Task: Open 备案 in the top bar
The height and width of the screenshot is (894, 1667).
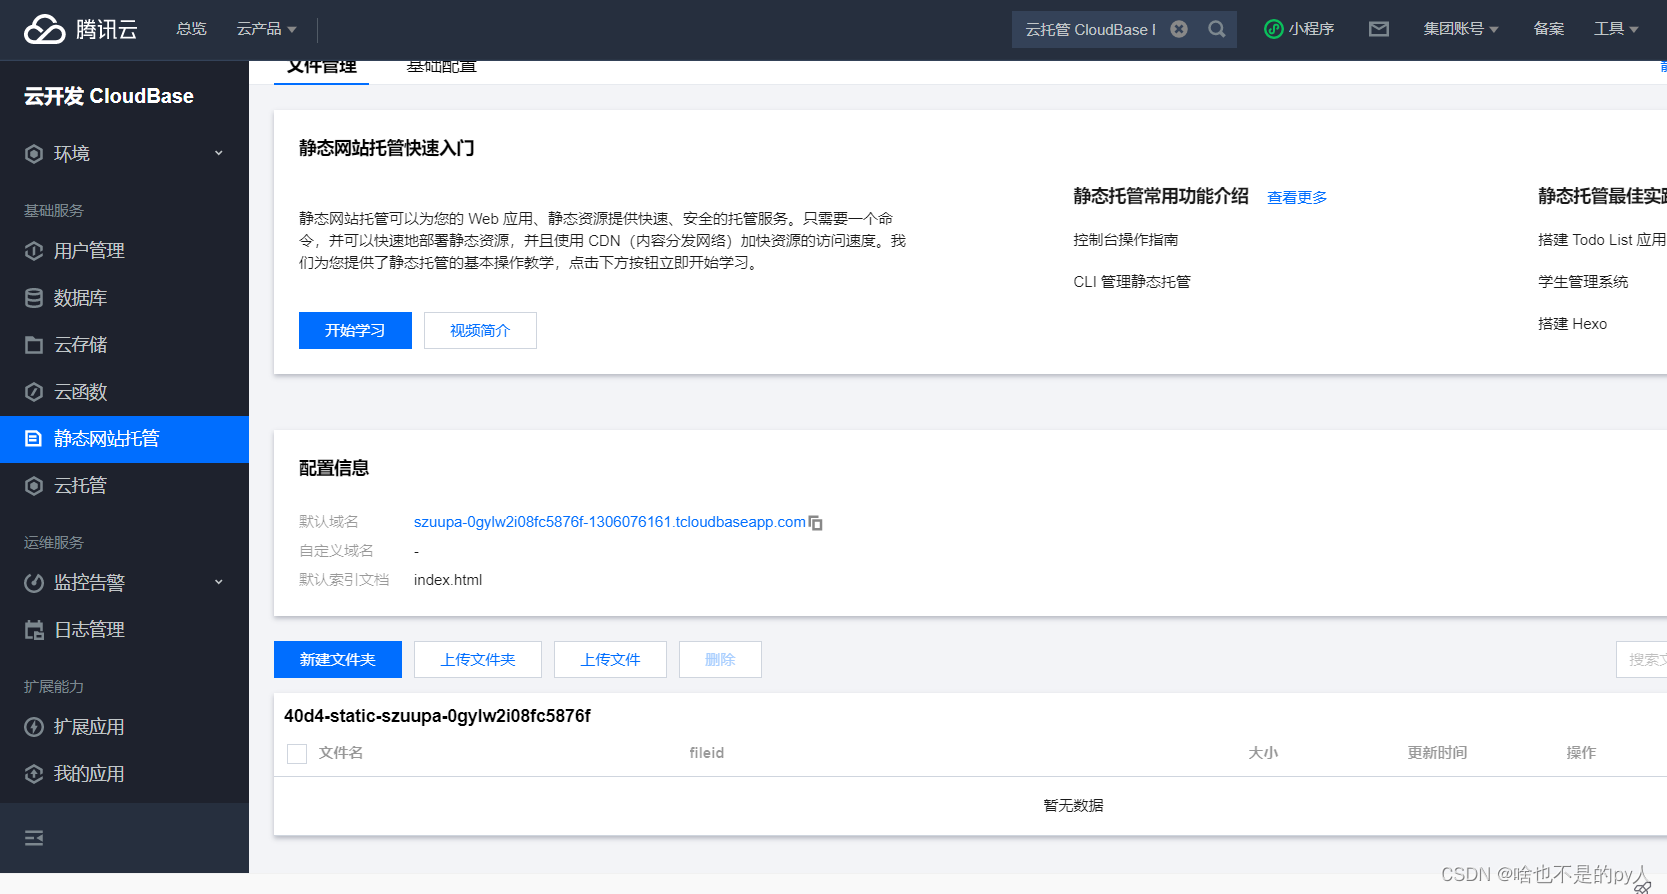Action: coord(1549,29)
